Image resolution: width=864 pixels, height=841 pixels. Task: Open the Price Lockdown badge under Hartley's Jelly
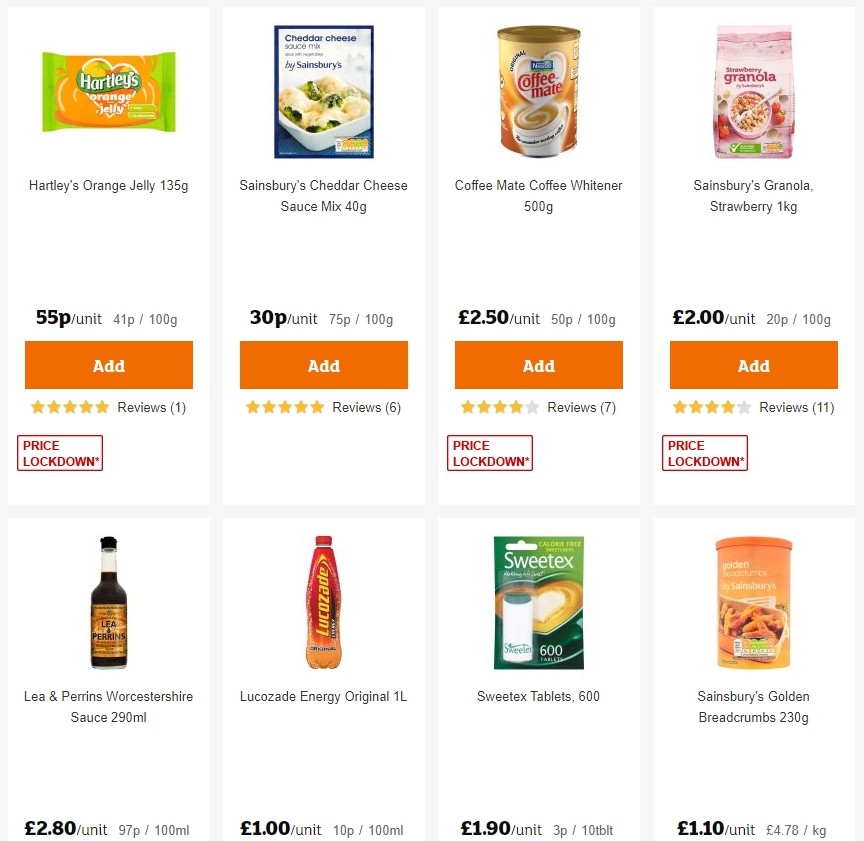[x=59, y=452]
